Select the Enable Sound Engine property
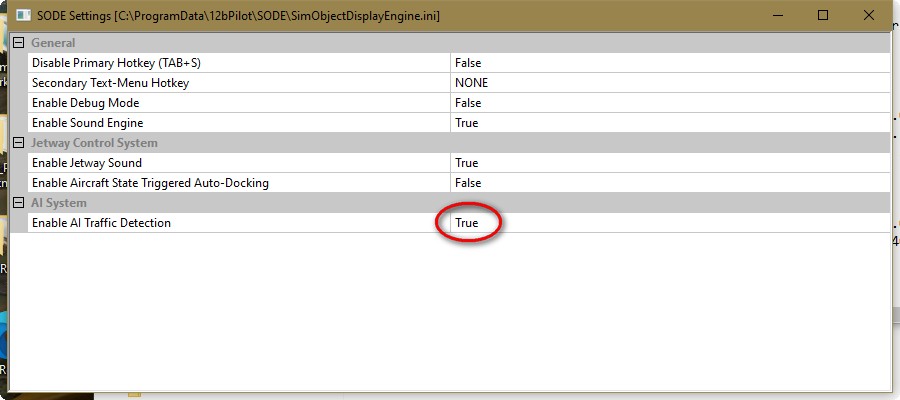The height and width of the screenshot is (400, 900). (x=239, y=123)
